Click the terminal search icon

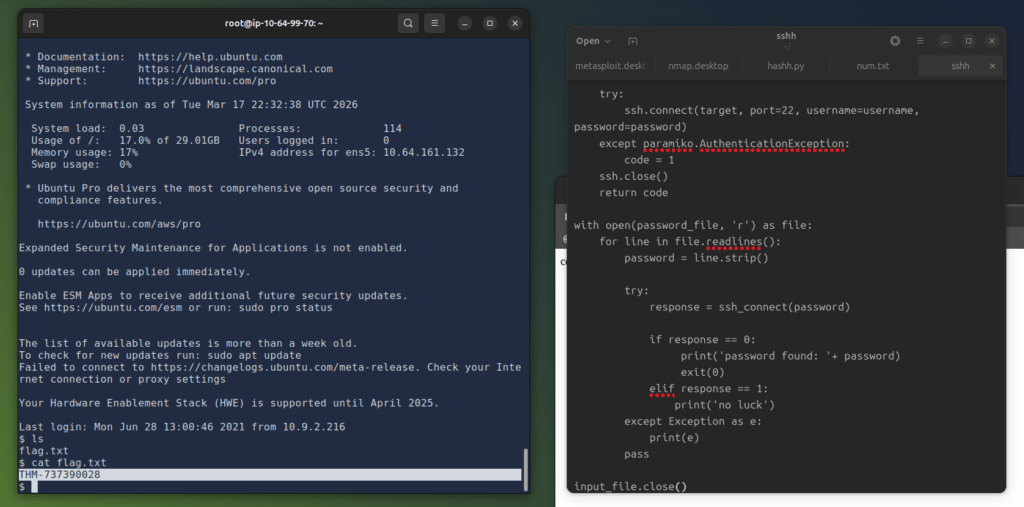coord(408,24)
